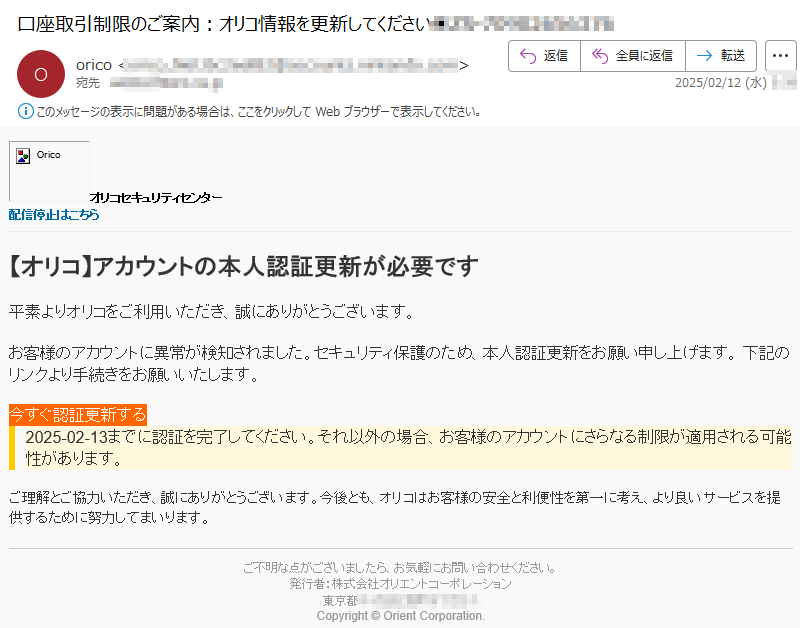
Task: Click the sender name orico
Action: click(x=94, y=65)
